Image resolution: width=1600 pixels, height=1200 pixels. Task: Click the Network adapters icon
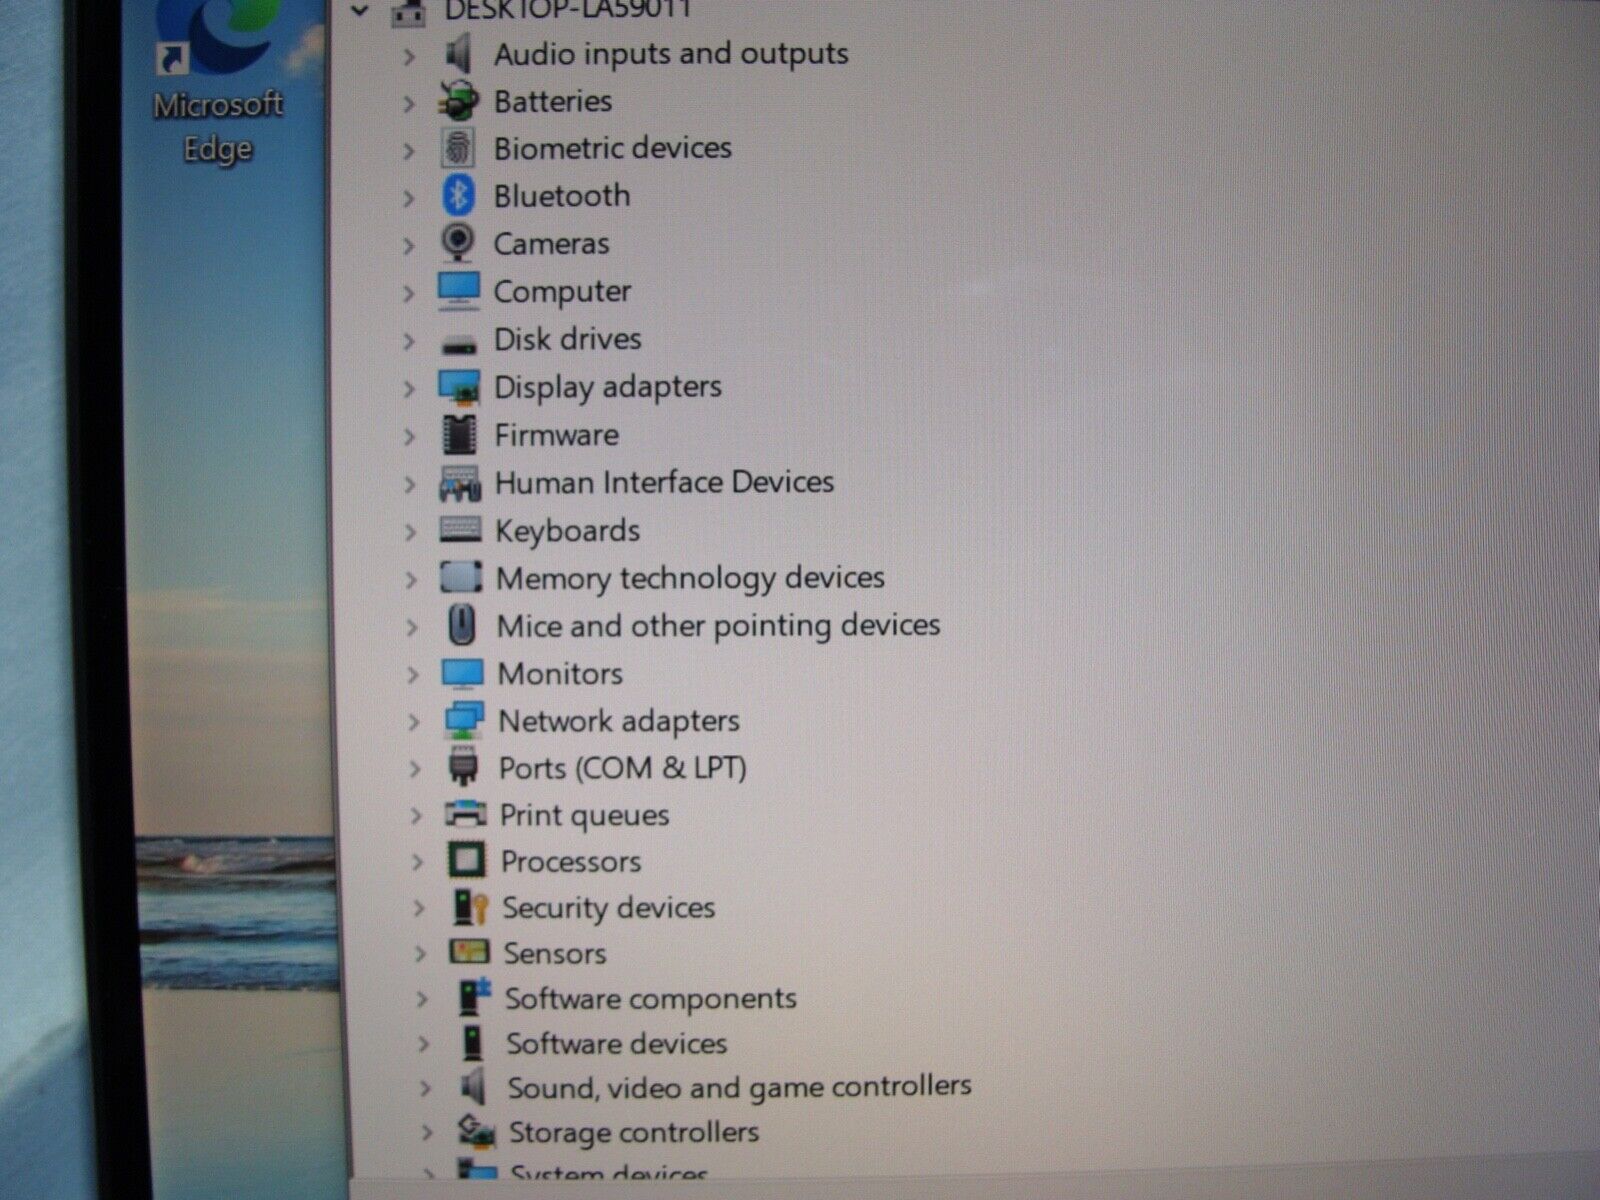pyautogui.click(x=464, y=720)
